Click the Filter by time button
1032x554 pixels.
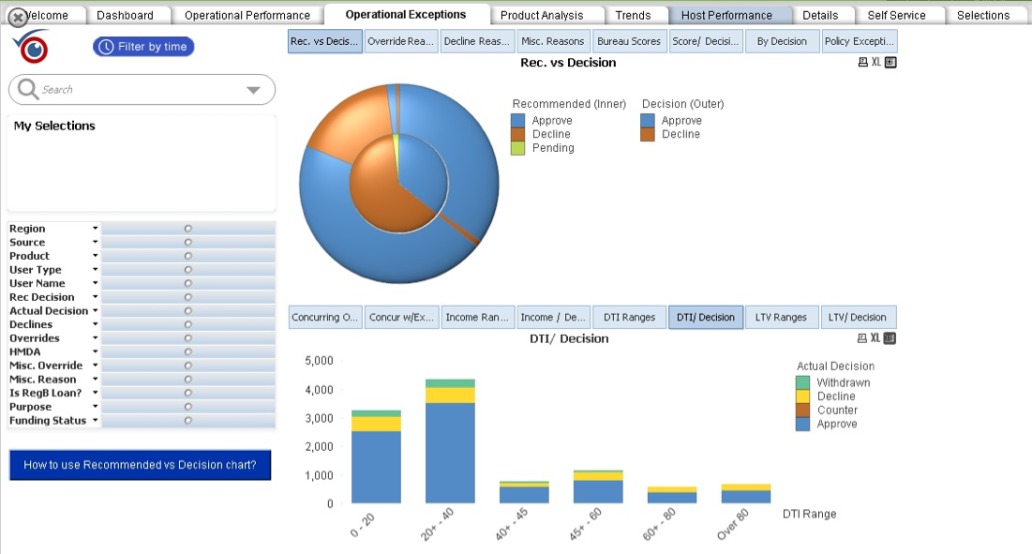pos(144,47)
